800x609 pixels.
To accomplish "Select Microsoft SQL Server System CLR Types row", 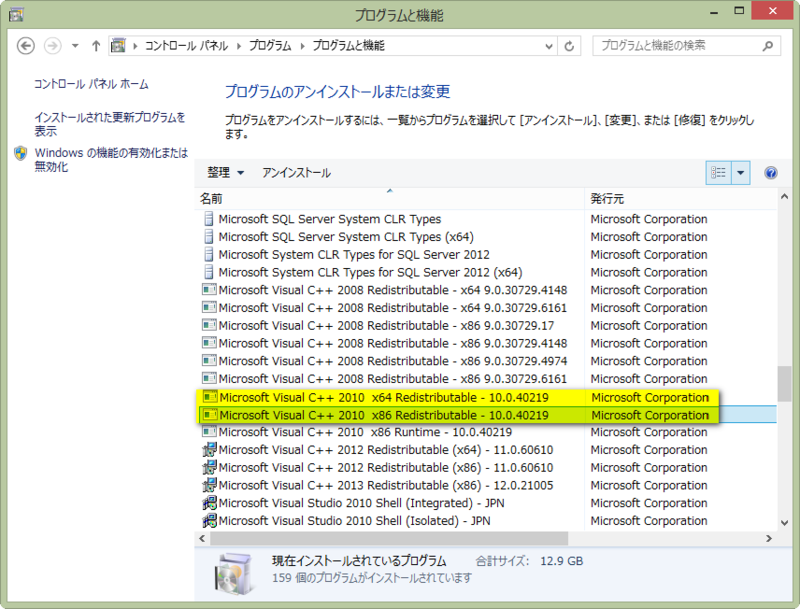I will (486, 219).
